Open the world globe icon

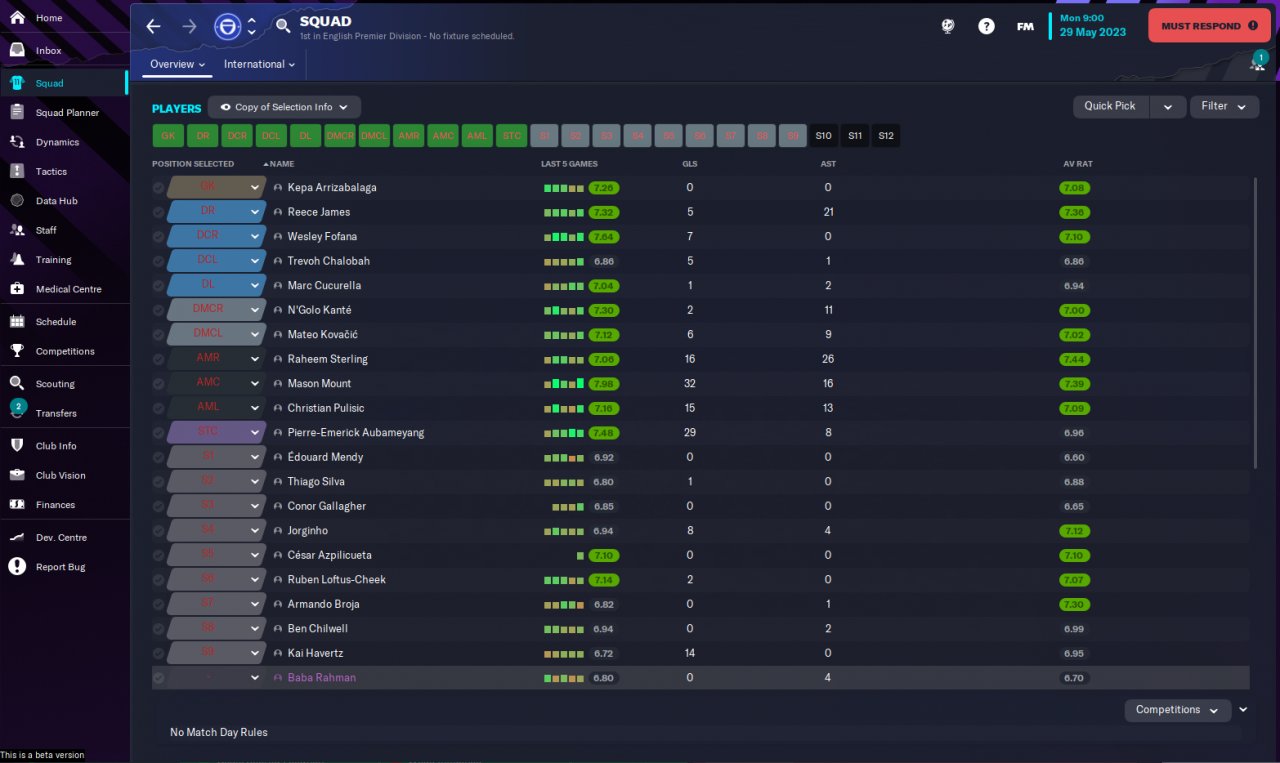coord(948,26)
